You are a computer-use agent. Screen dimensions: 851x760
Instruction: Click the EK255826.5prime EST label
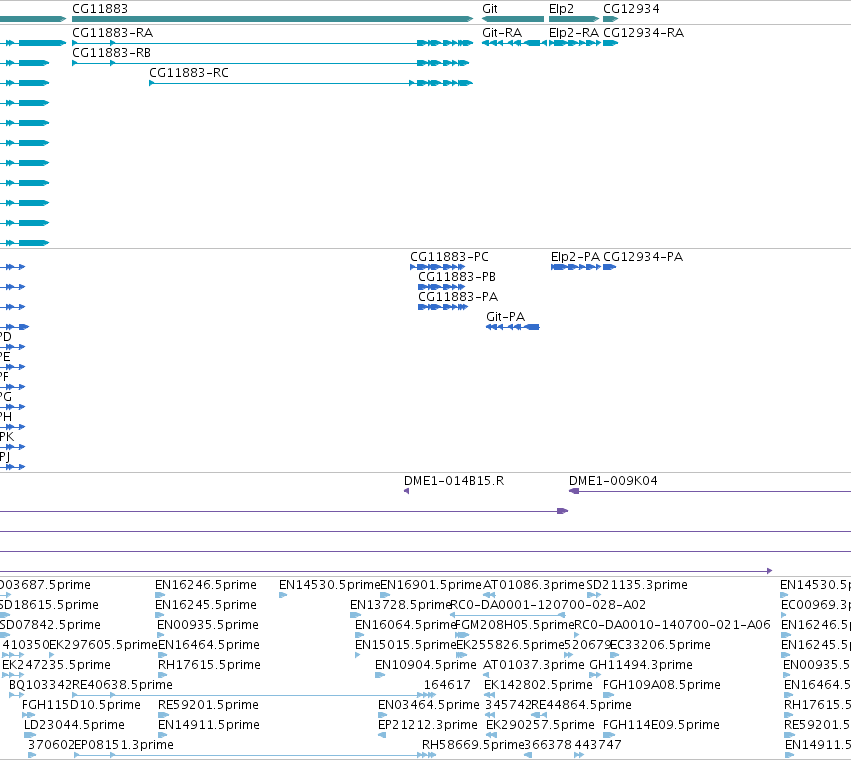(510, 645)
